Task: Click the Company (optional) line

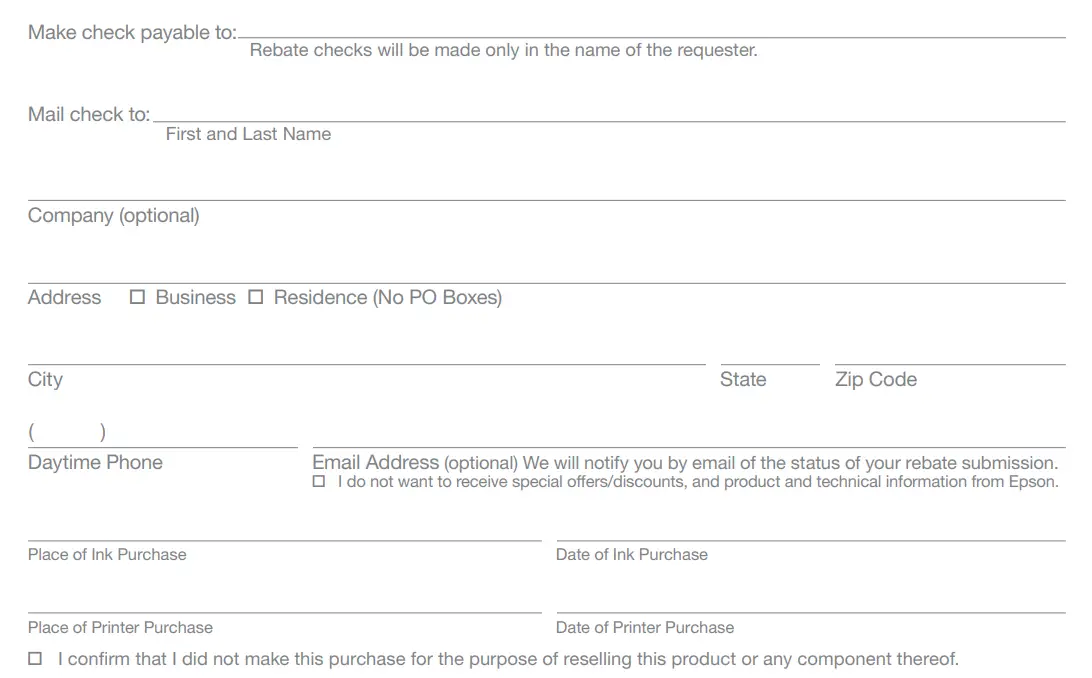Action: (x=546, y=190)
